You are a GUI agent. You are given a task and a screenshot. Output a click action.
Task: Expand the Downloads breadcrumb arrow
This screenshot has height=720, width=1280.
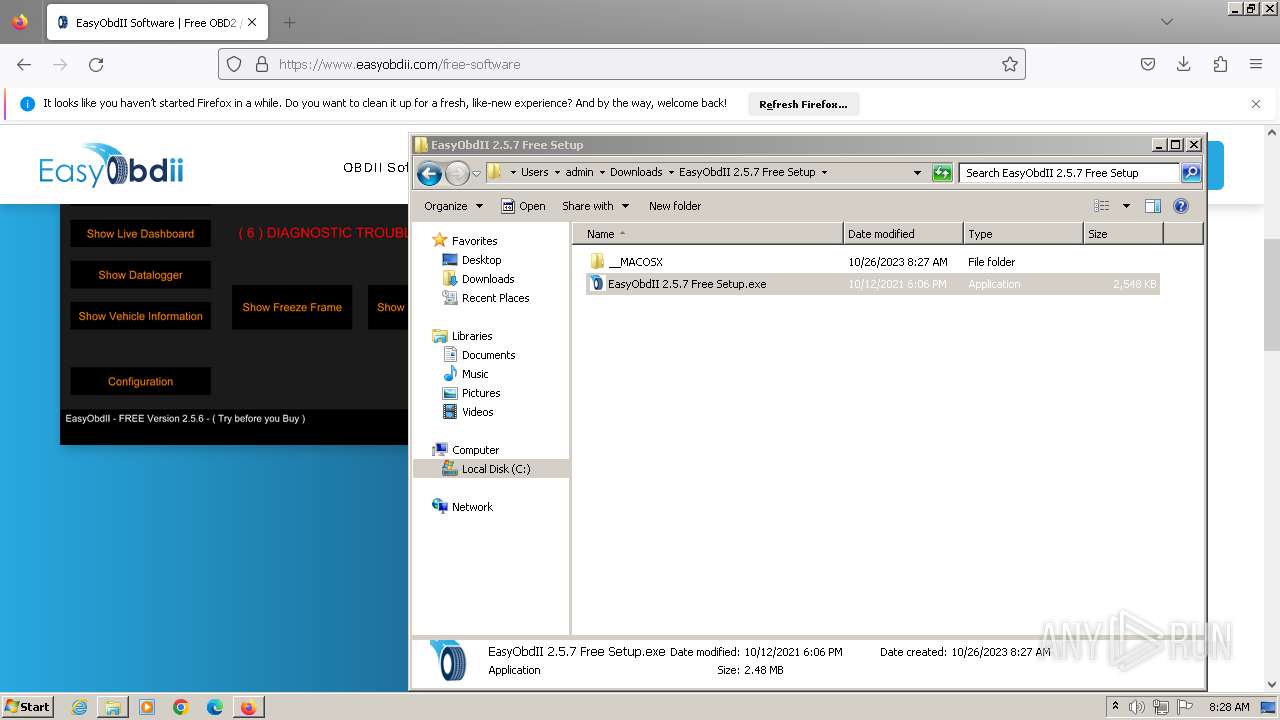pos(671,172)
